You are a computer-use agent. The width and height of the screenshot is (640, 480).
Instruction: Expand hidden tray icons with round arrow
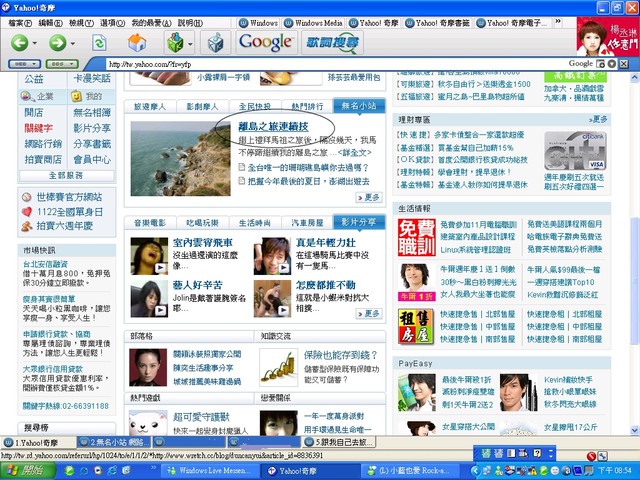tap(475, 471)
